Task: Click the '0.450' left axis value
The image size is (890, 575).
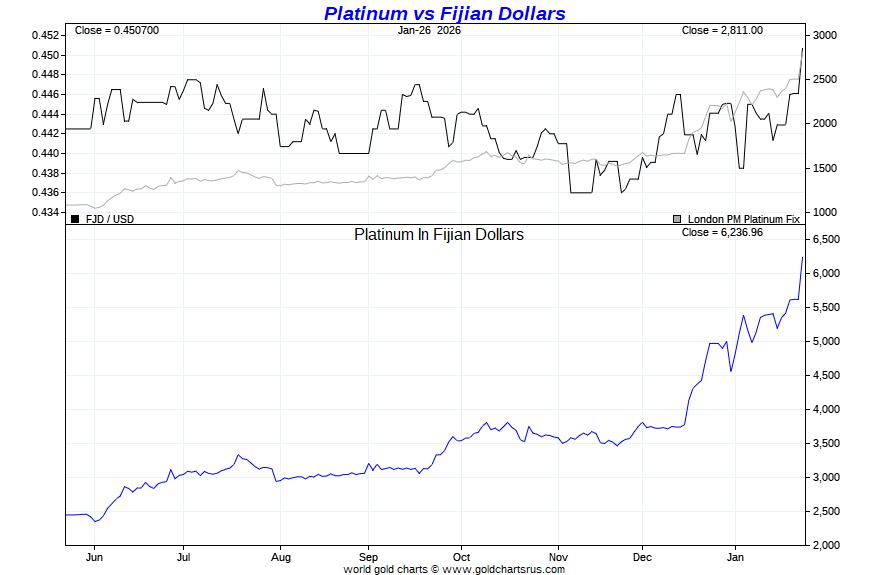Action: [x=45, y=56]
